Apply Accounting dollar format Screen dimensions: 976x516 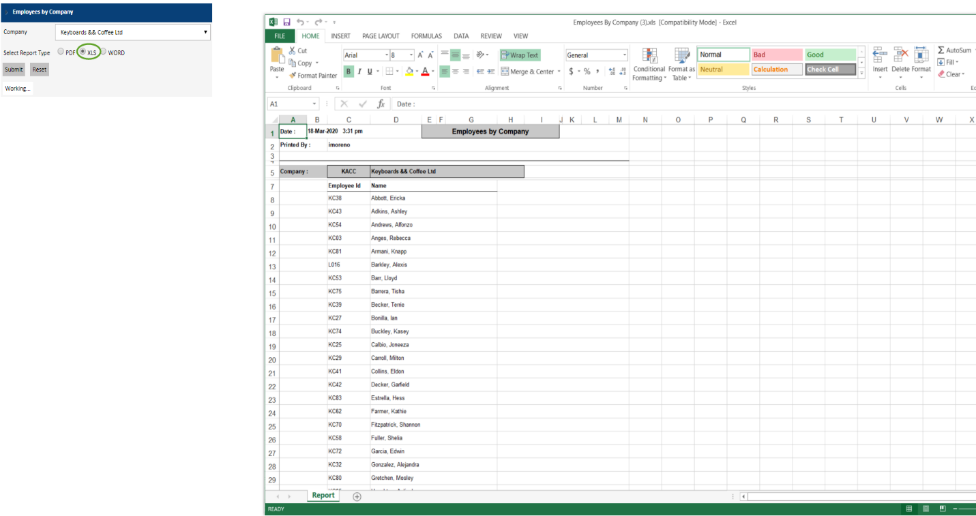coord(571,72)
